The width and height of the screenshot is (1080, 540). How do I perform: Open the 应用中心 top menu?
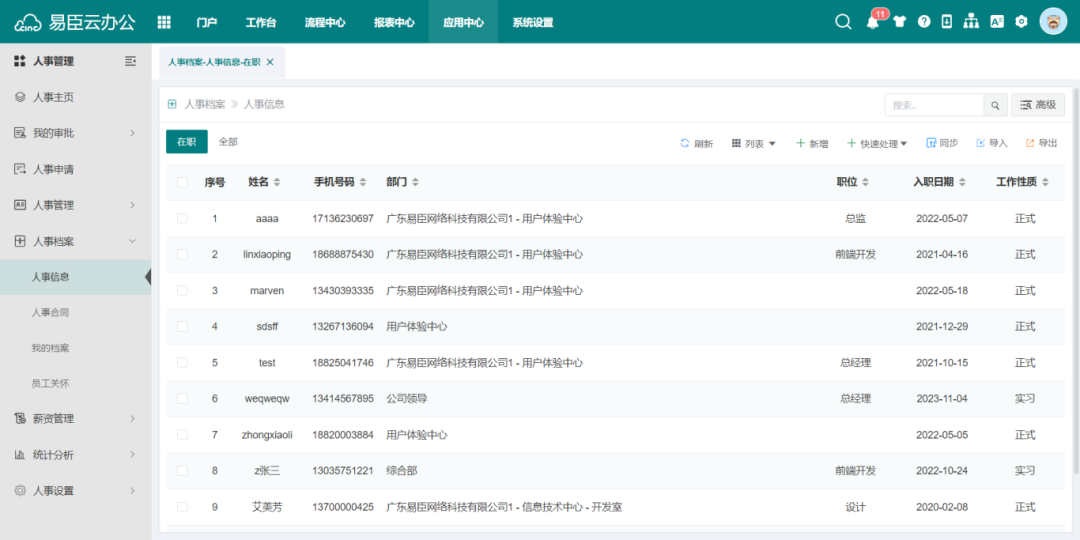tap(463, 22)
